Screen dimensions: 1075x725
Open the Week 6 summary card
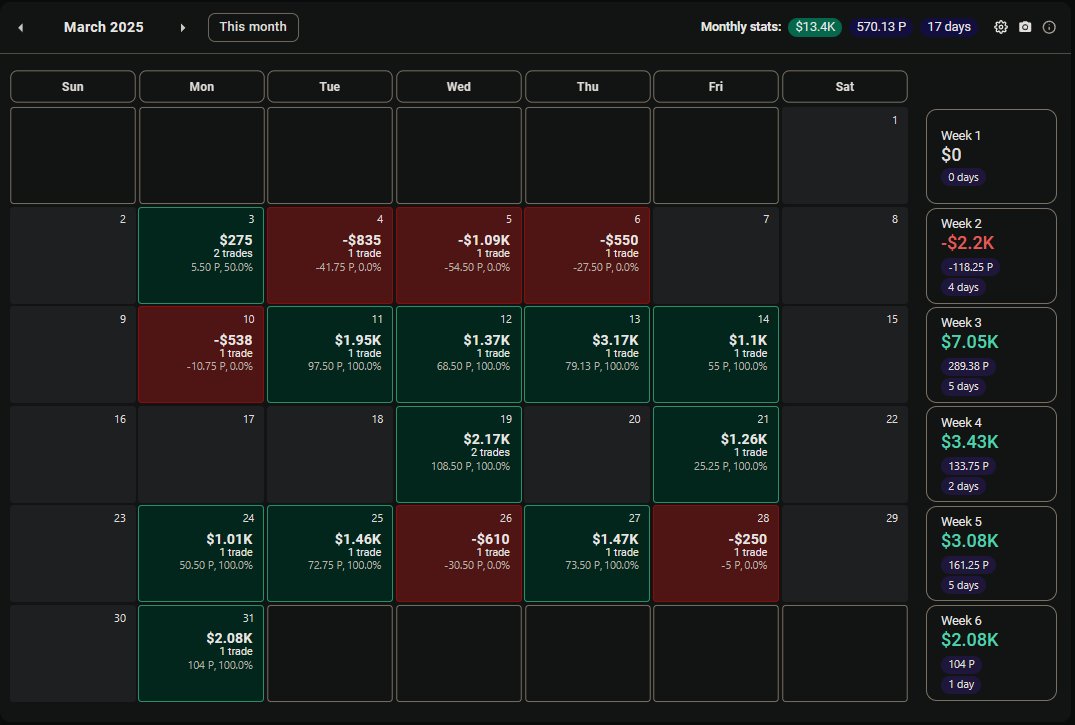(991, 653)
